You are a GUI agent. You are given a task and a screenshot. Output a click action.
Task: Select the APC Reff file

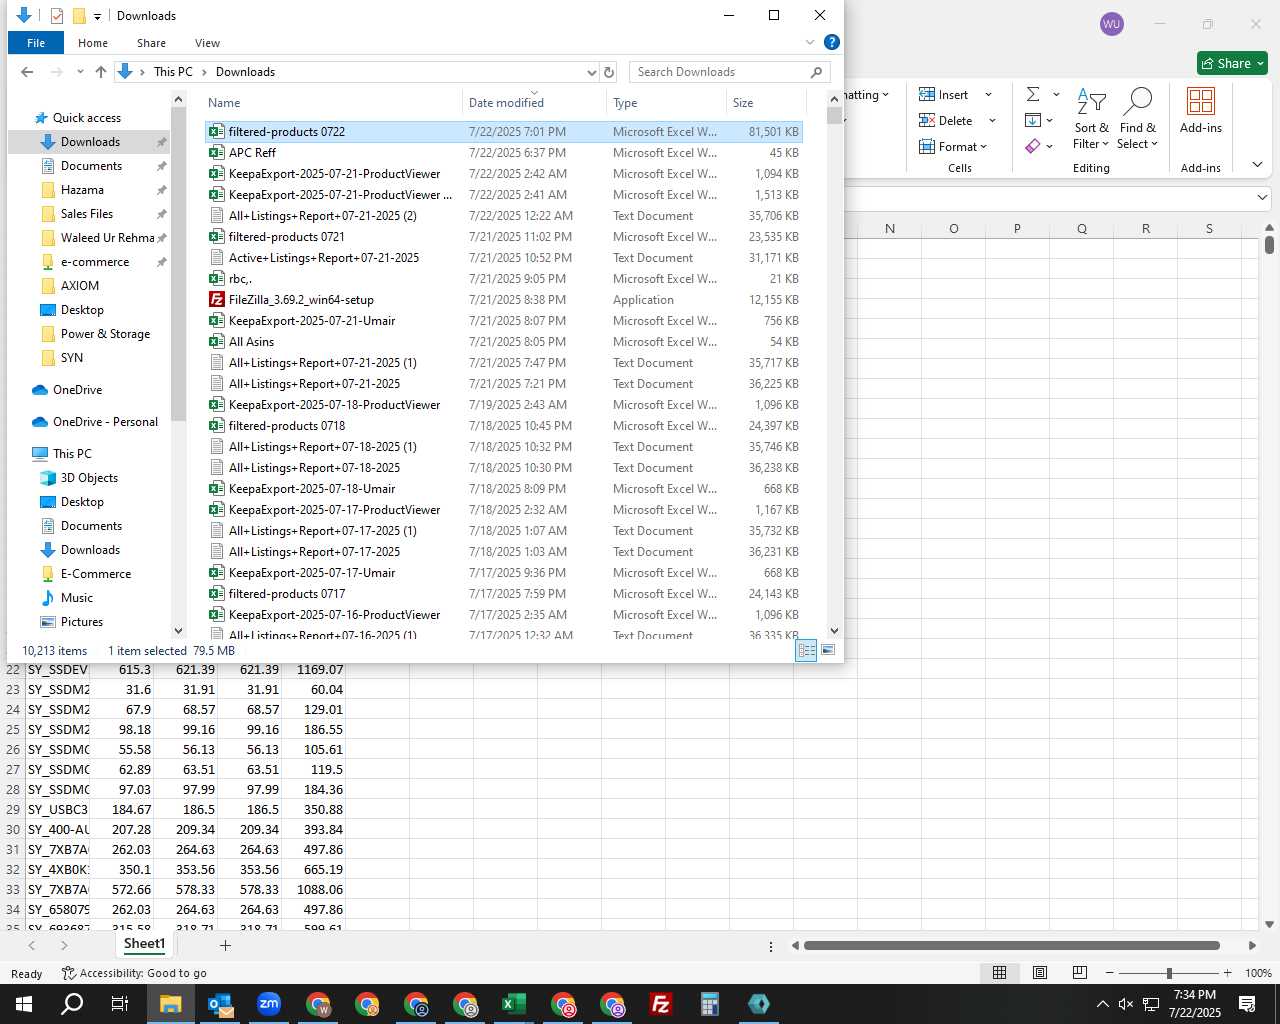503,153
